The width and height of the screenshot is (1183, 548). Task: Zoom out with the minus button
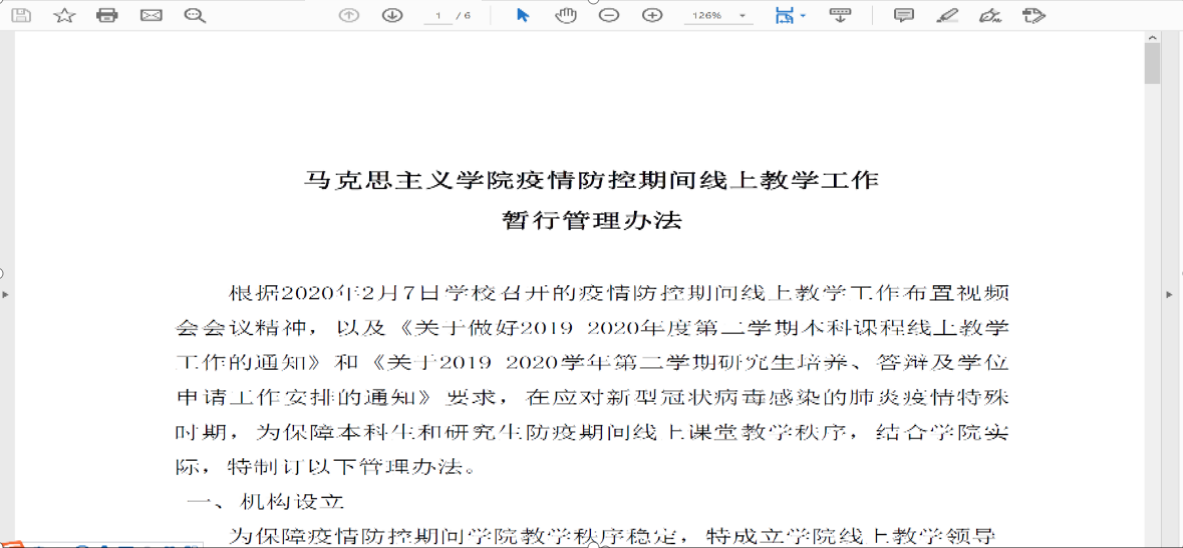609,15
